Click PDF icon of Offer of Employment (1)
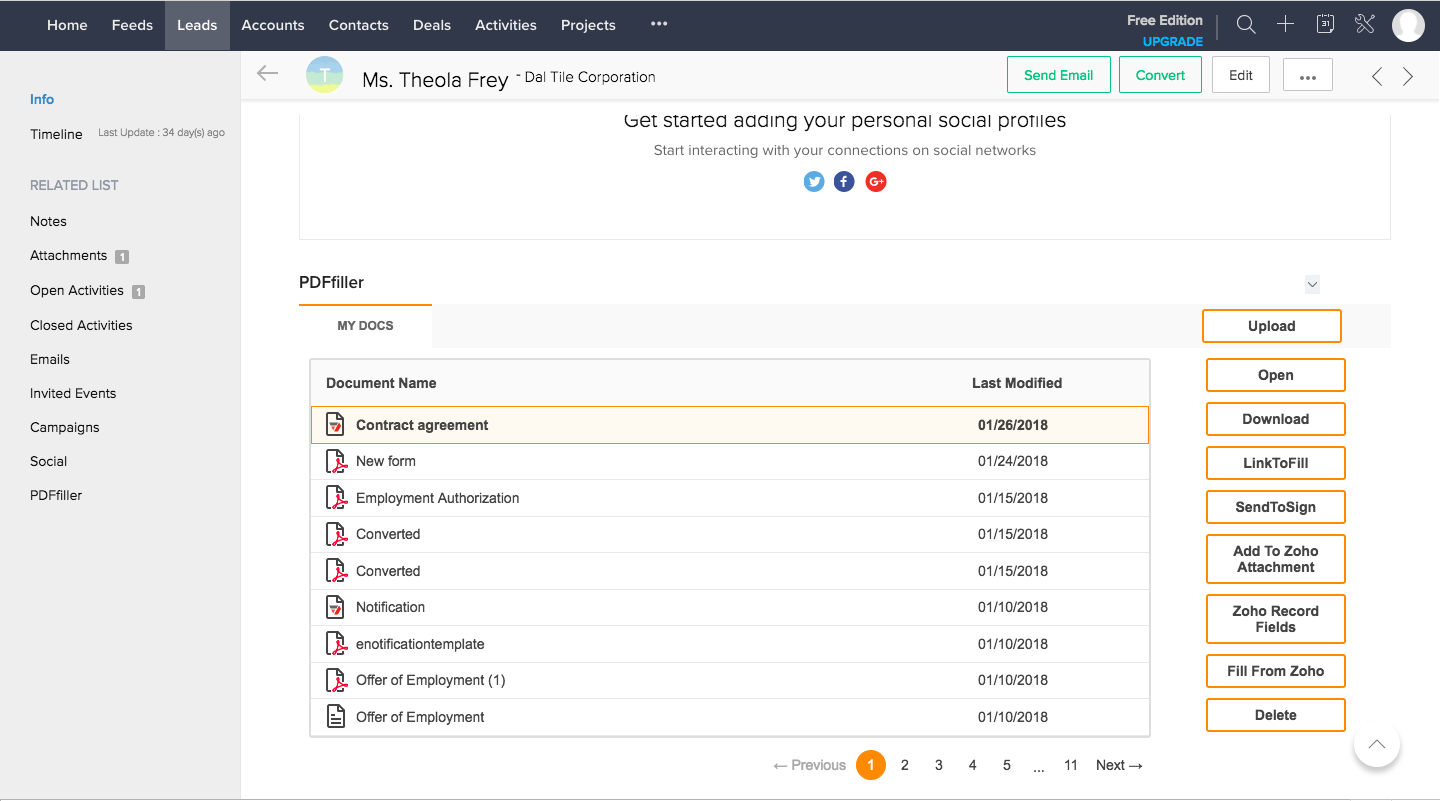 [336, 680]
